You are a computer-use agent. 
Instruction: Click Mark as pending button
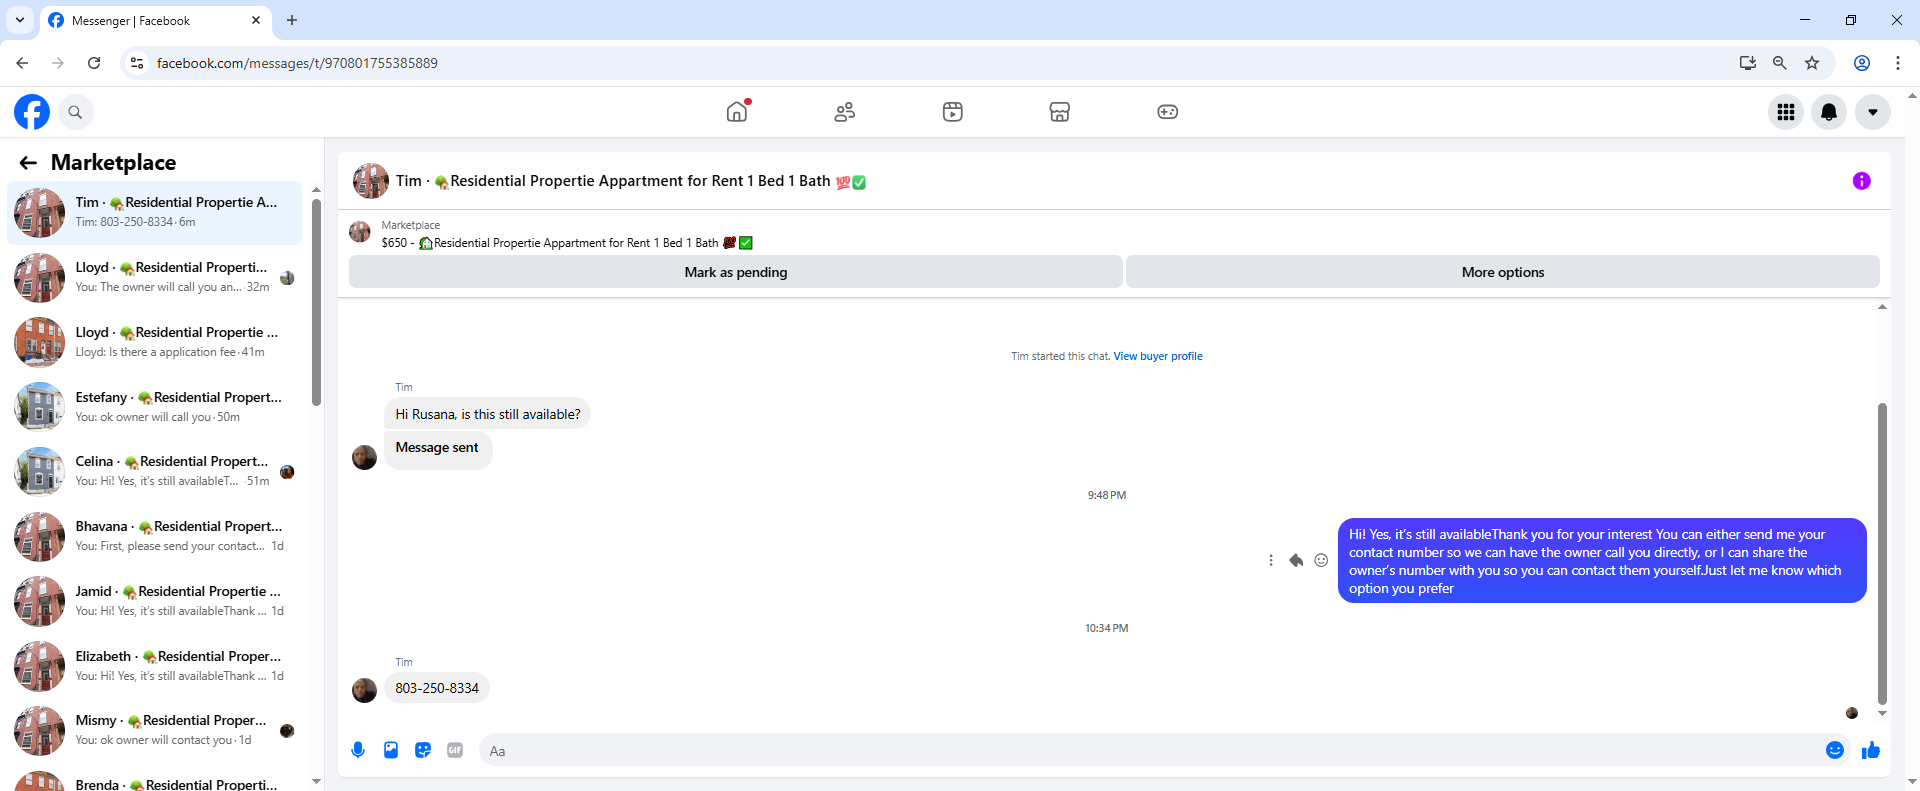pyautogui.click(x=736, y=272)
